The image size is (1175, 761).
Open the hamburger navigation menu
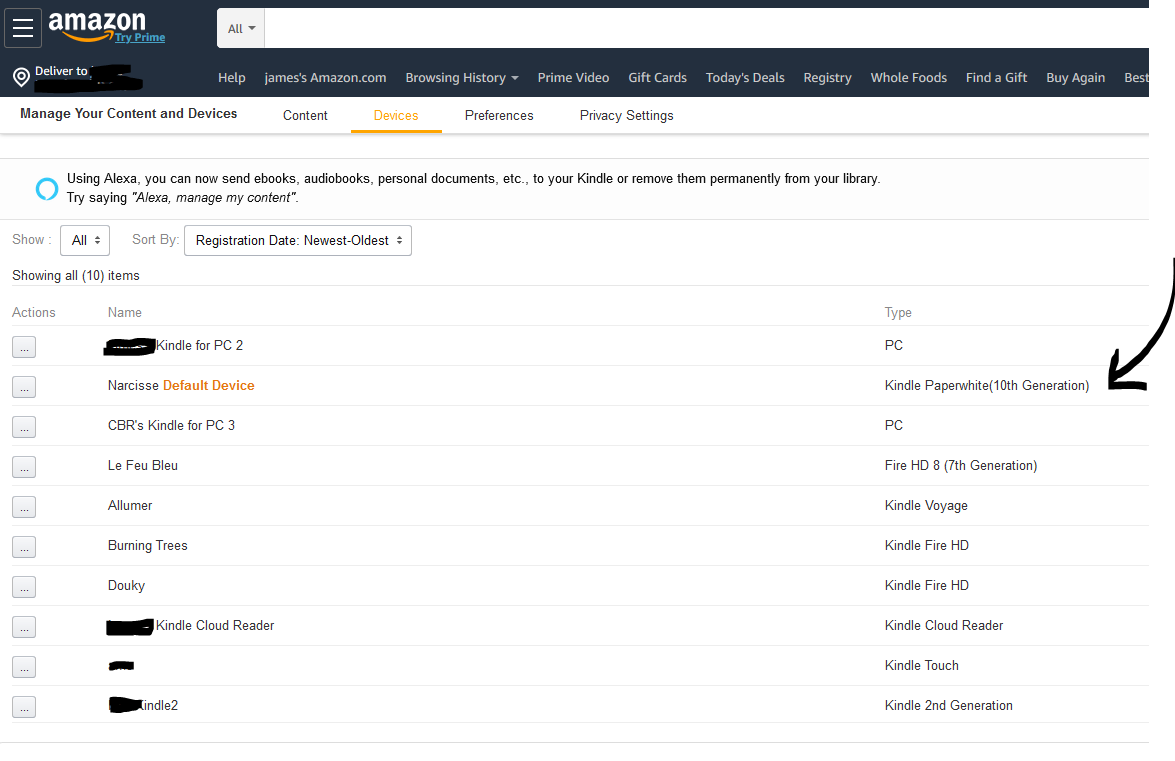[x=23, y=28]
